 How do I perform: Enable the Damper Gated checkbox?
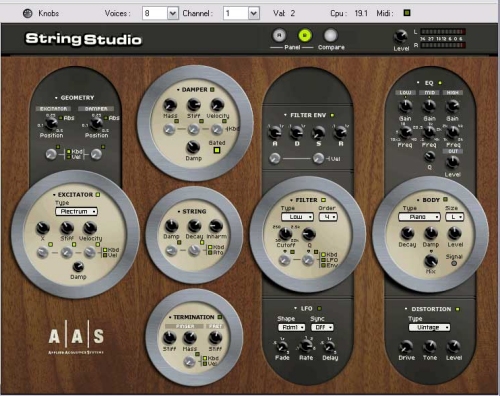pyautogui.click(x=217, y=150)
